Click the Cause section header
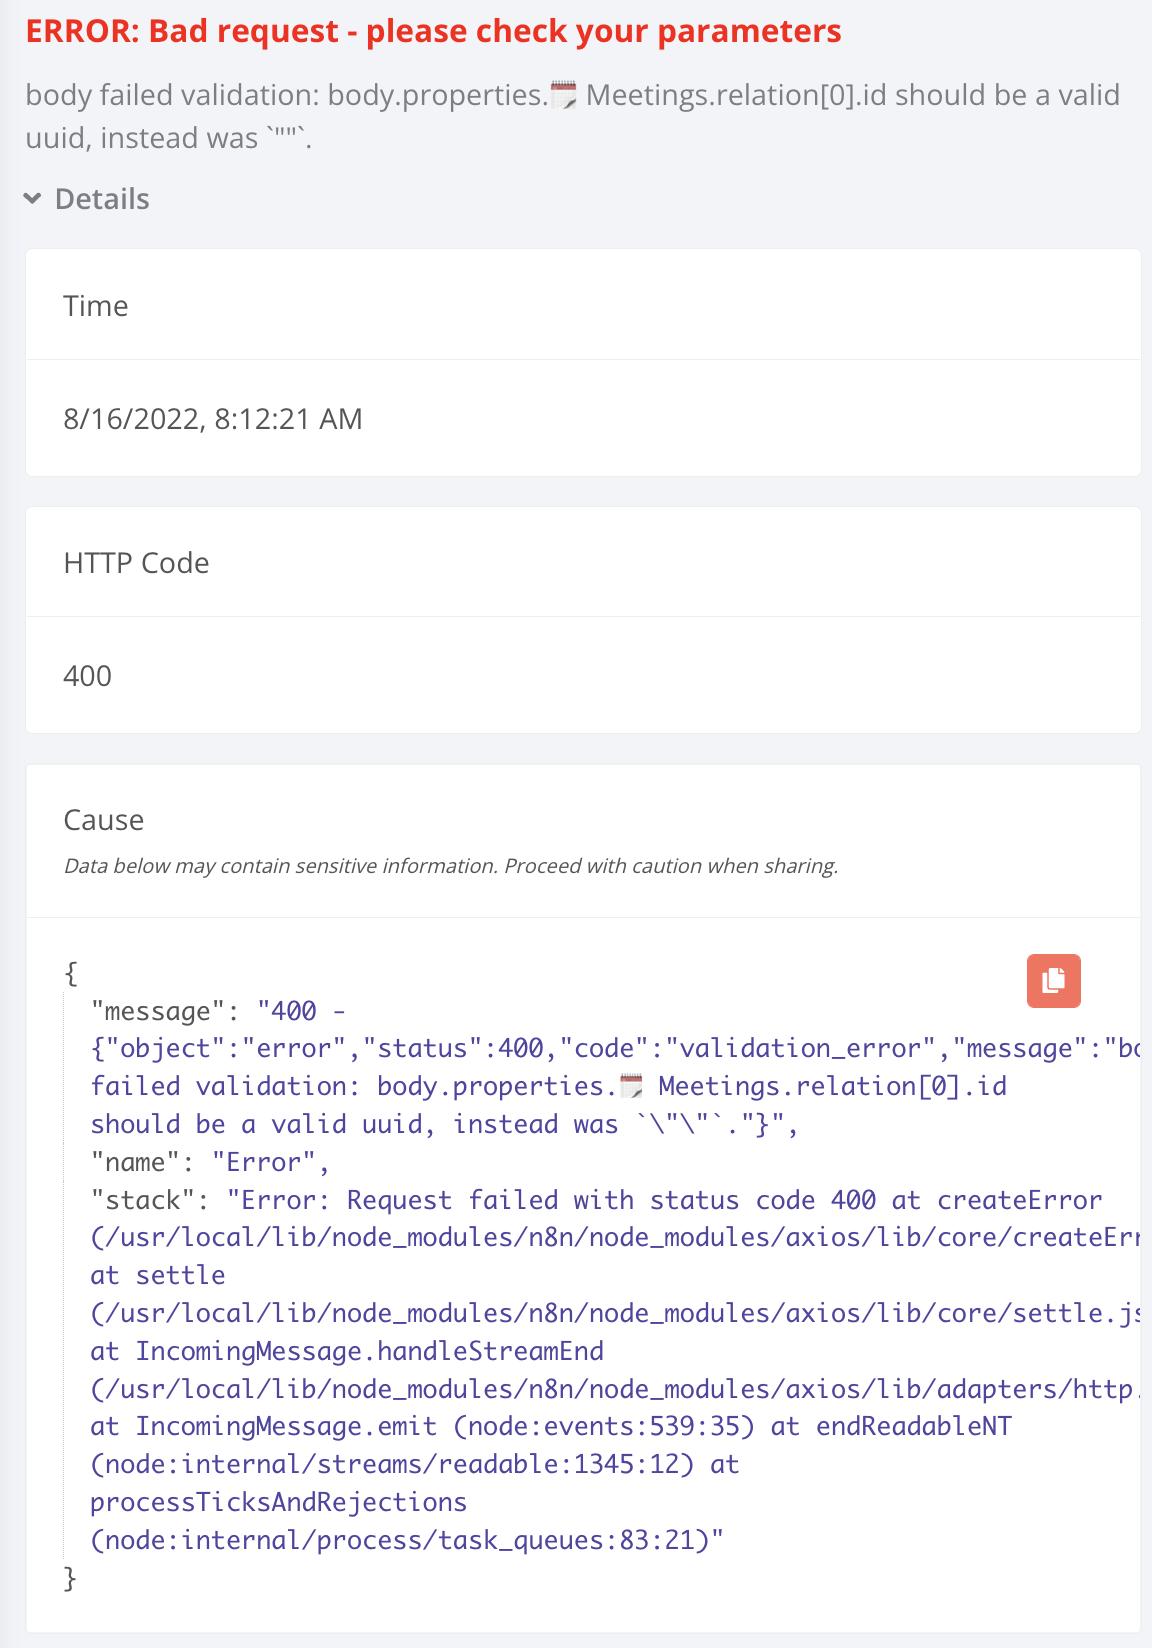Image resolution: width=1152 pixels, height=1648 pixels. coord(104,820)
